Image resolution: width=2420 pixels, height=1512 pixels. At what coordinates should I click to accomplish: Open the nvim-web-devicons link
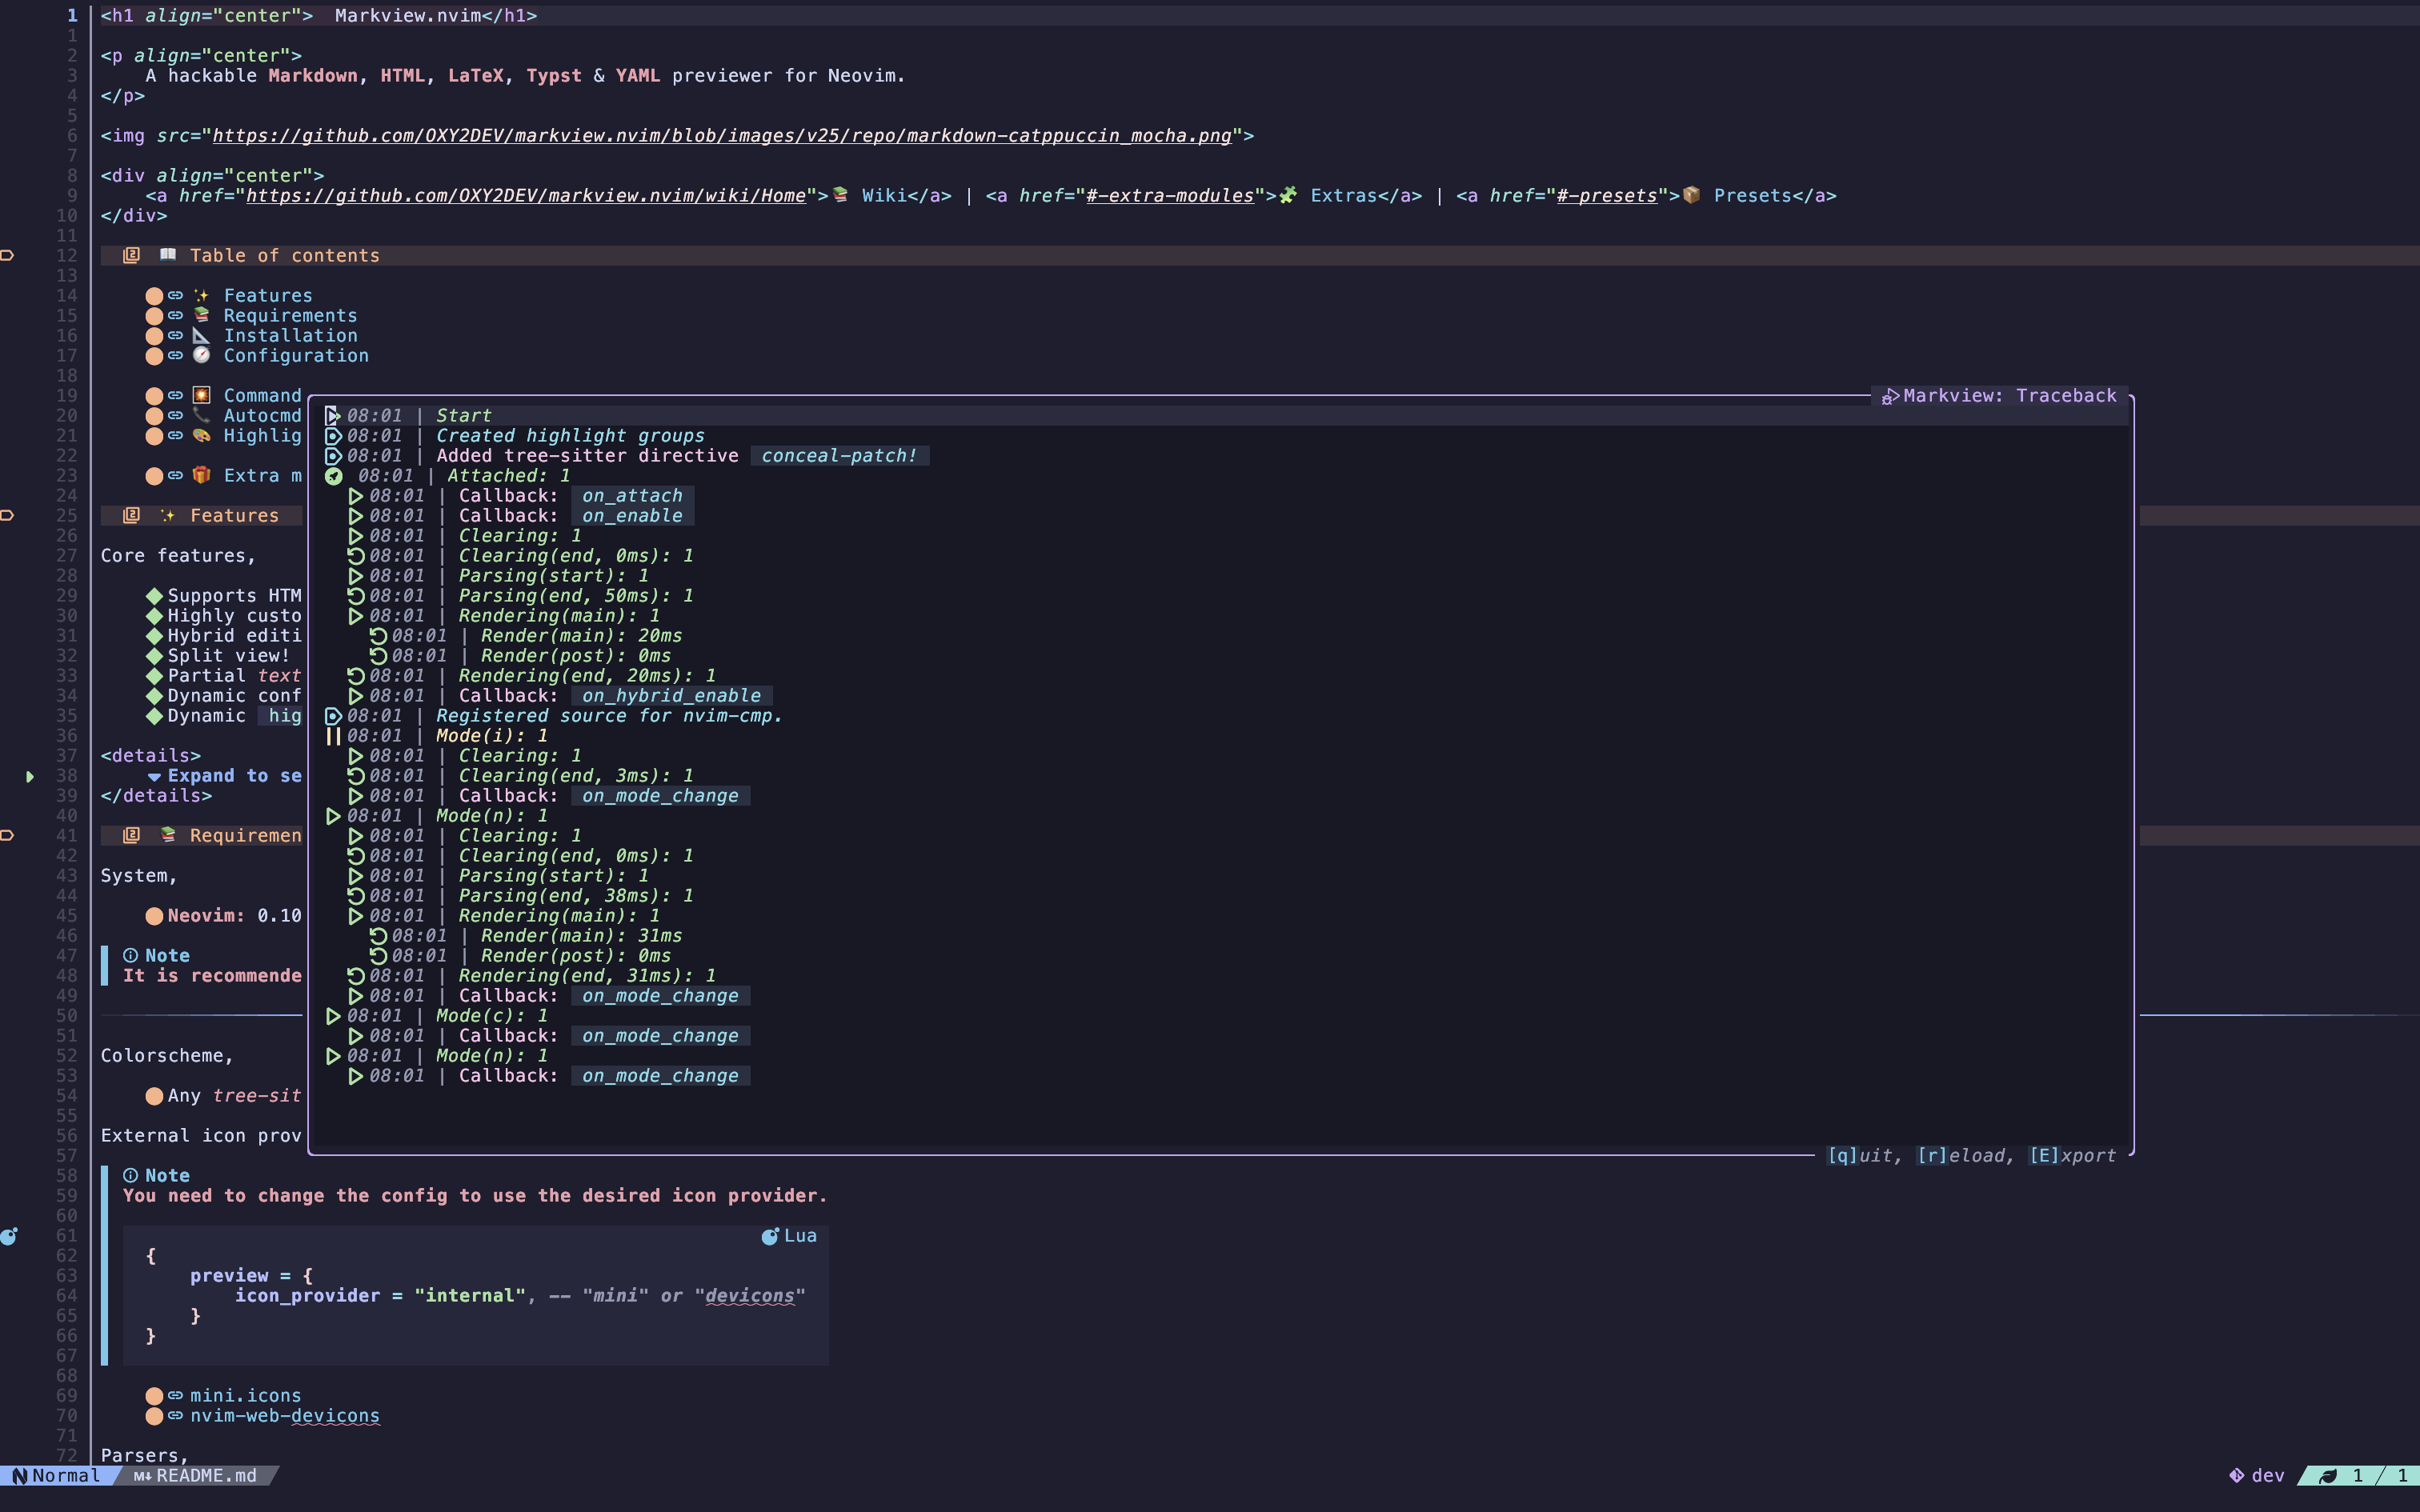tap(285, 1416)
